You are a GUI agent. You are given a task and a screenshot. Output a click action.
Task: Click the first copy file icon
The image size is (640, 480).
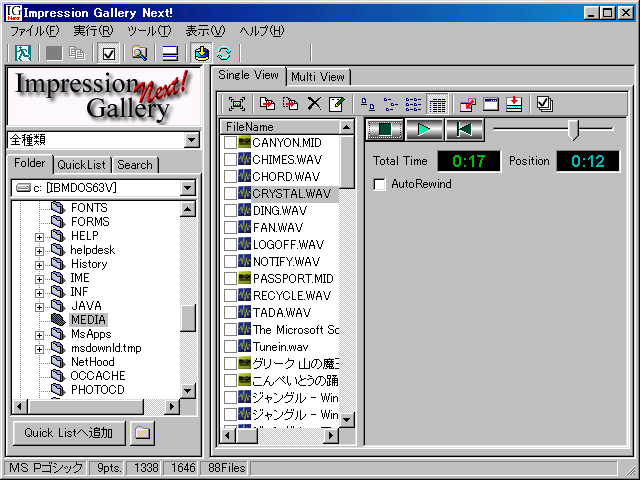267,104
